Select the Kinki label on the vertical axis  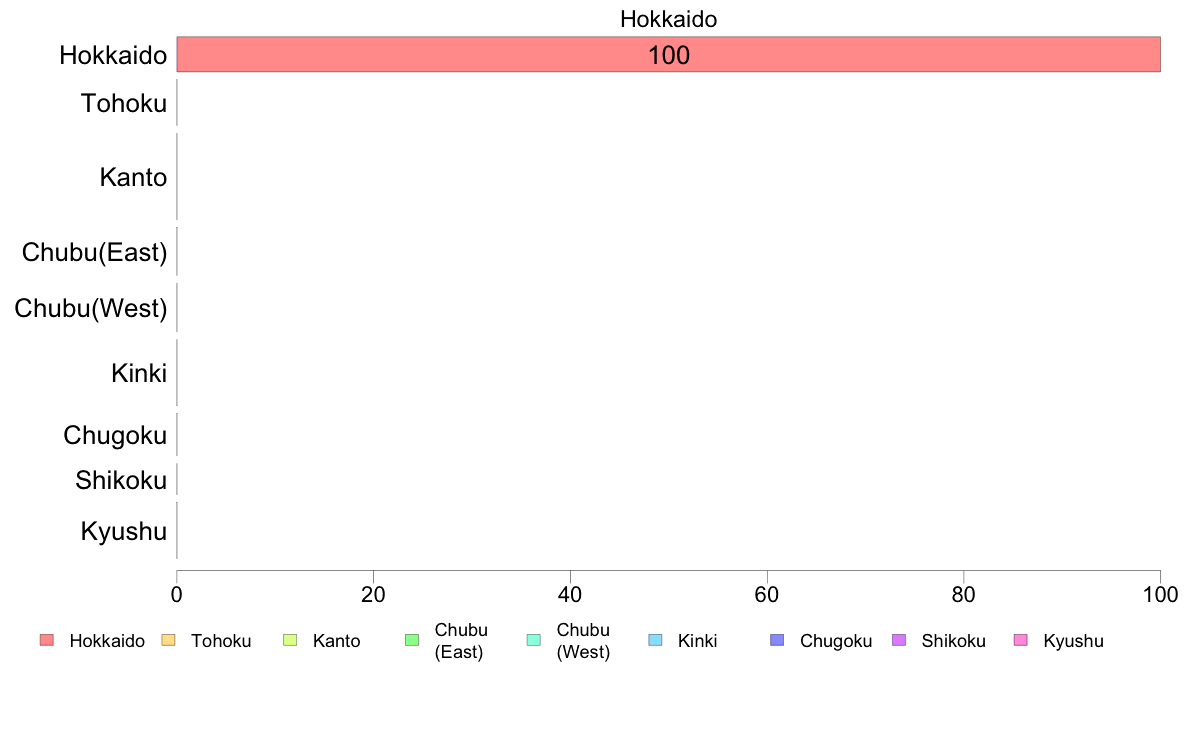(139, 374)
